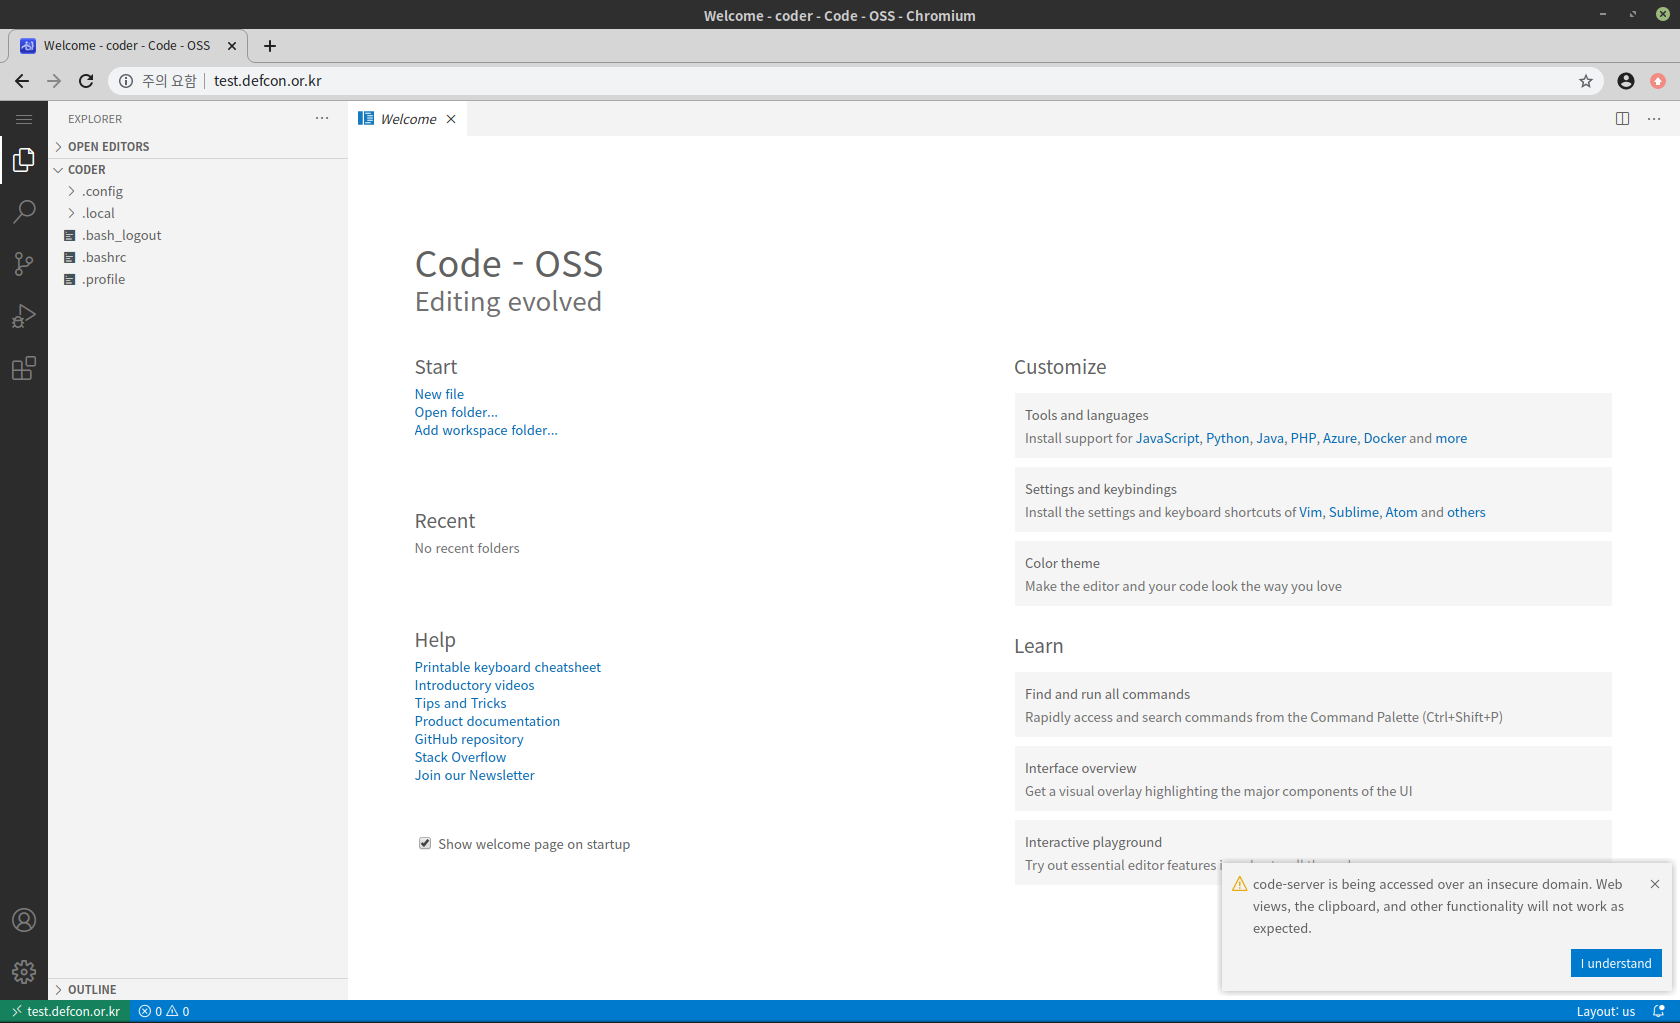1680x1023 pixels.
Task: Open the Interface overview card
Action: coord(1313,779)
